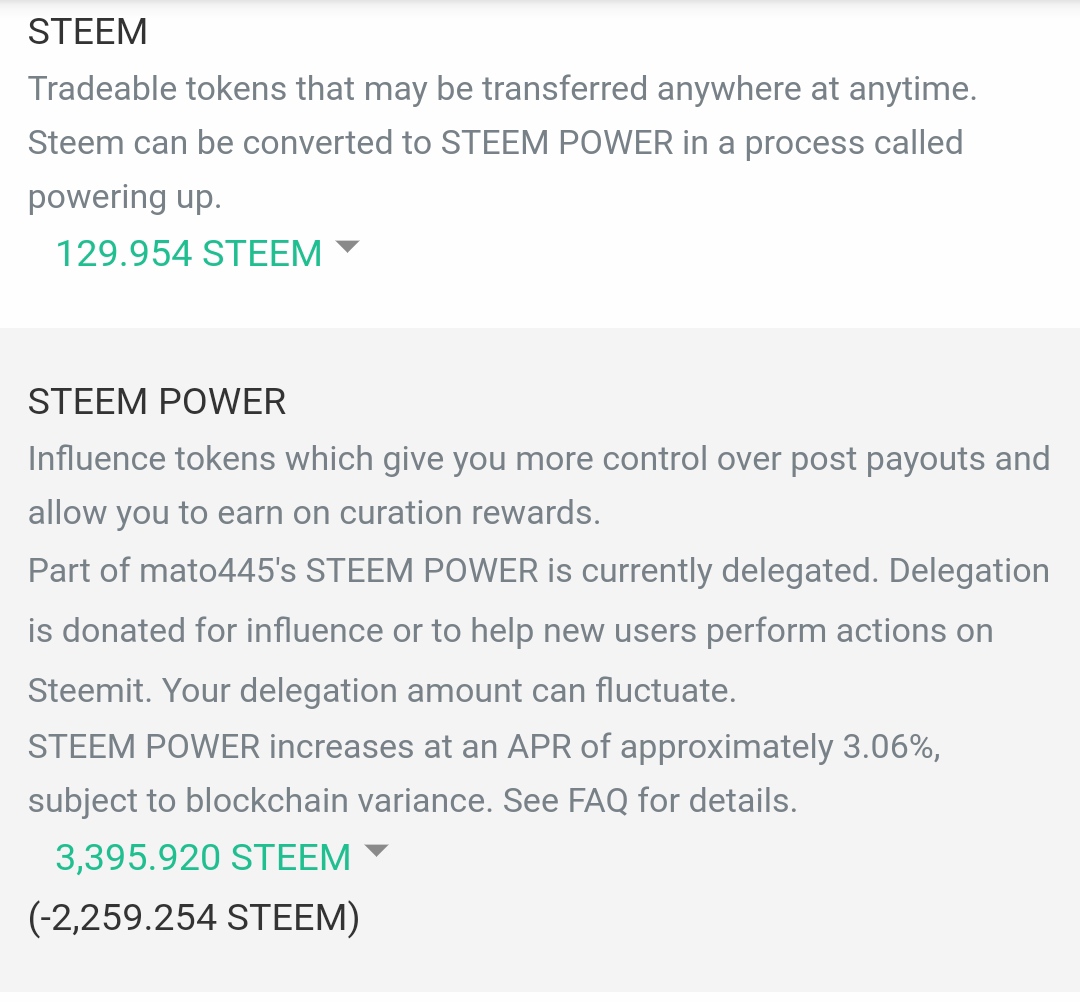This screenshot has height=1002, width=1080.
Task: Click the STEEM POWER section heading
Action: point(157,401)
